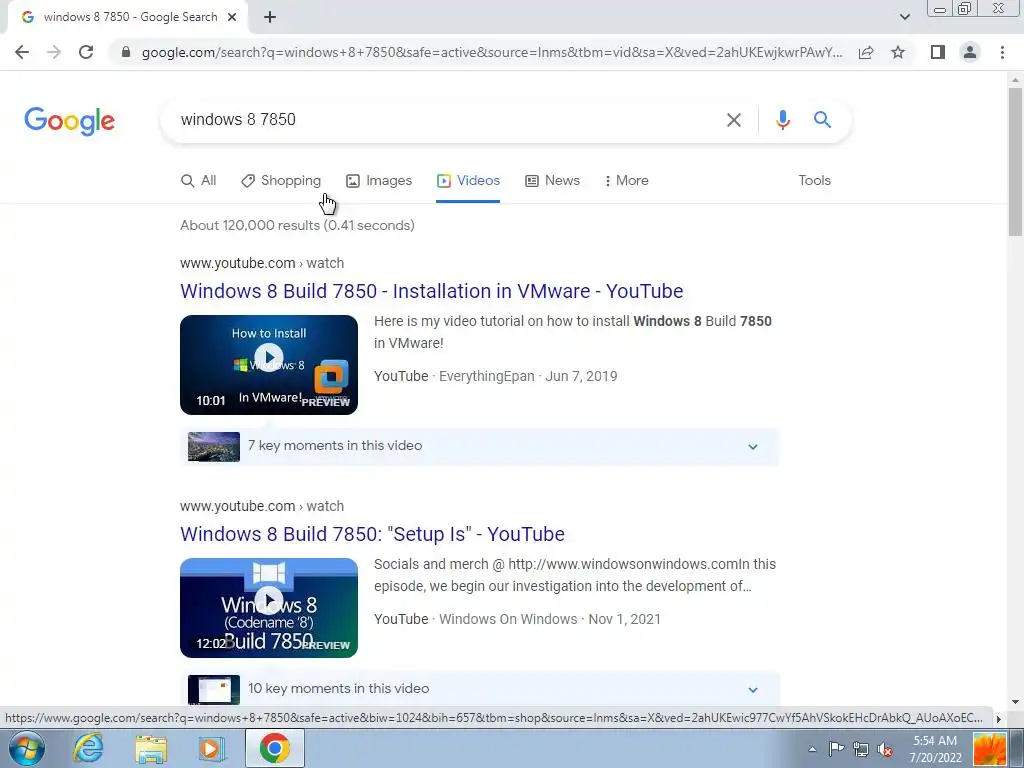Click the key moments thumbnail of the first video
Screen dimensions: 1024x768
click(x=214, y=447)
